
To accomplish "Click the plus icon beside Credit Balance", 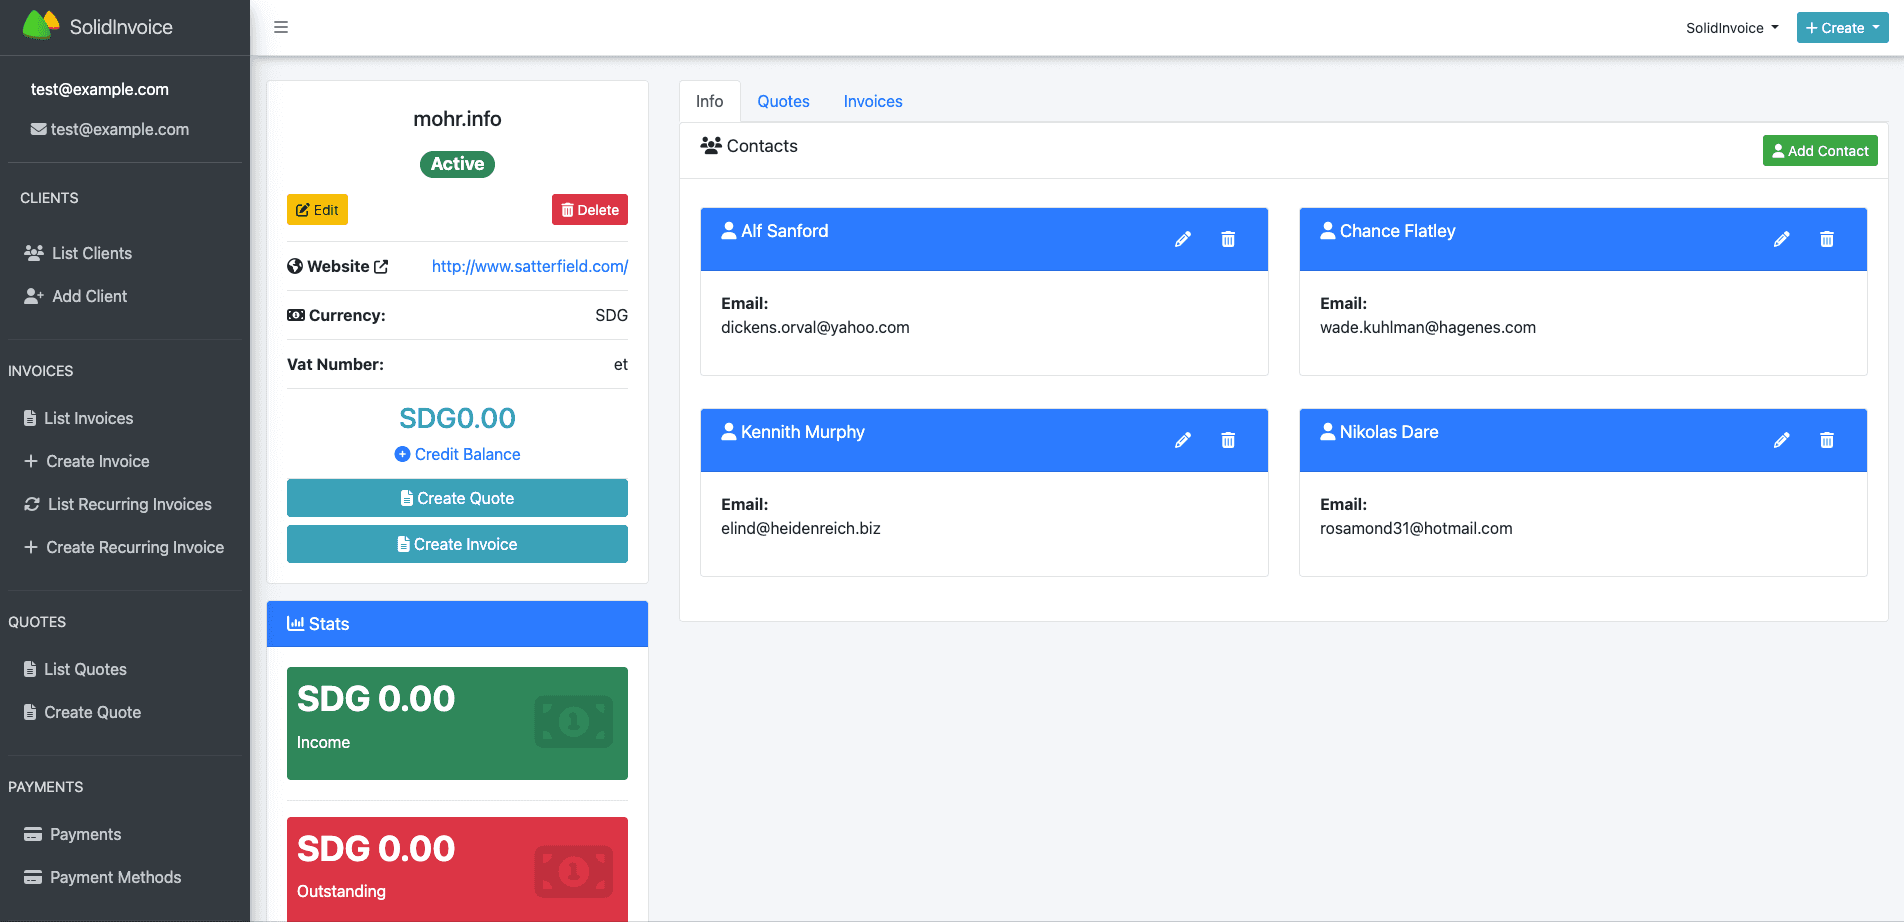I will click(402, 454).
